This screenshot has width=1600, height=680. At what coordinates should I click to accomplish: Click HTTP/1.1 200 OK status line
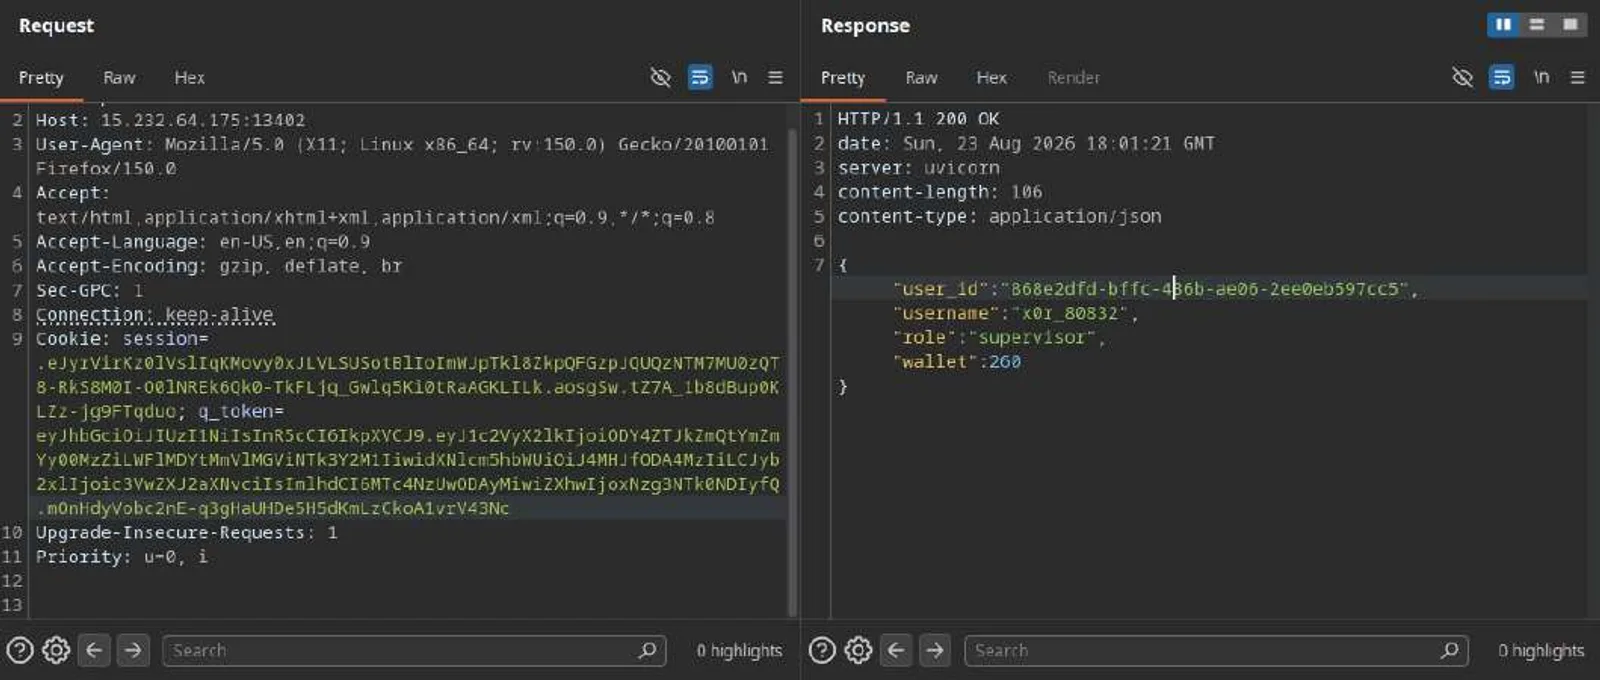coord(918,119)
